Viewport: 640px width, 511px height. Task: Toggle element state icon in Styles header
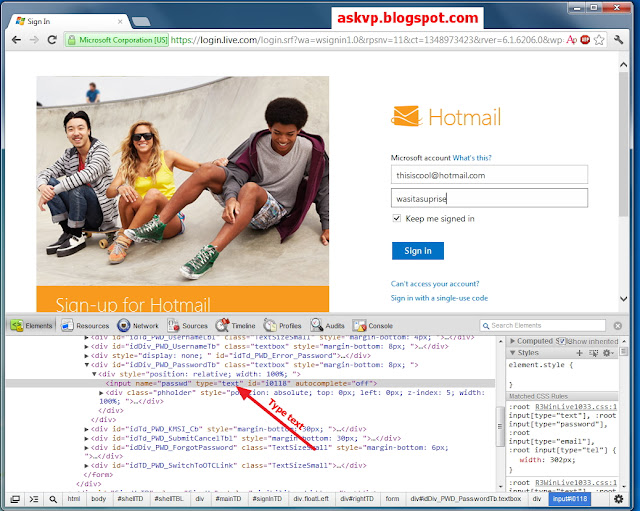(x=593, y=353)
